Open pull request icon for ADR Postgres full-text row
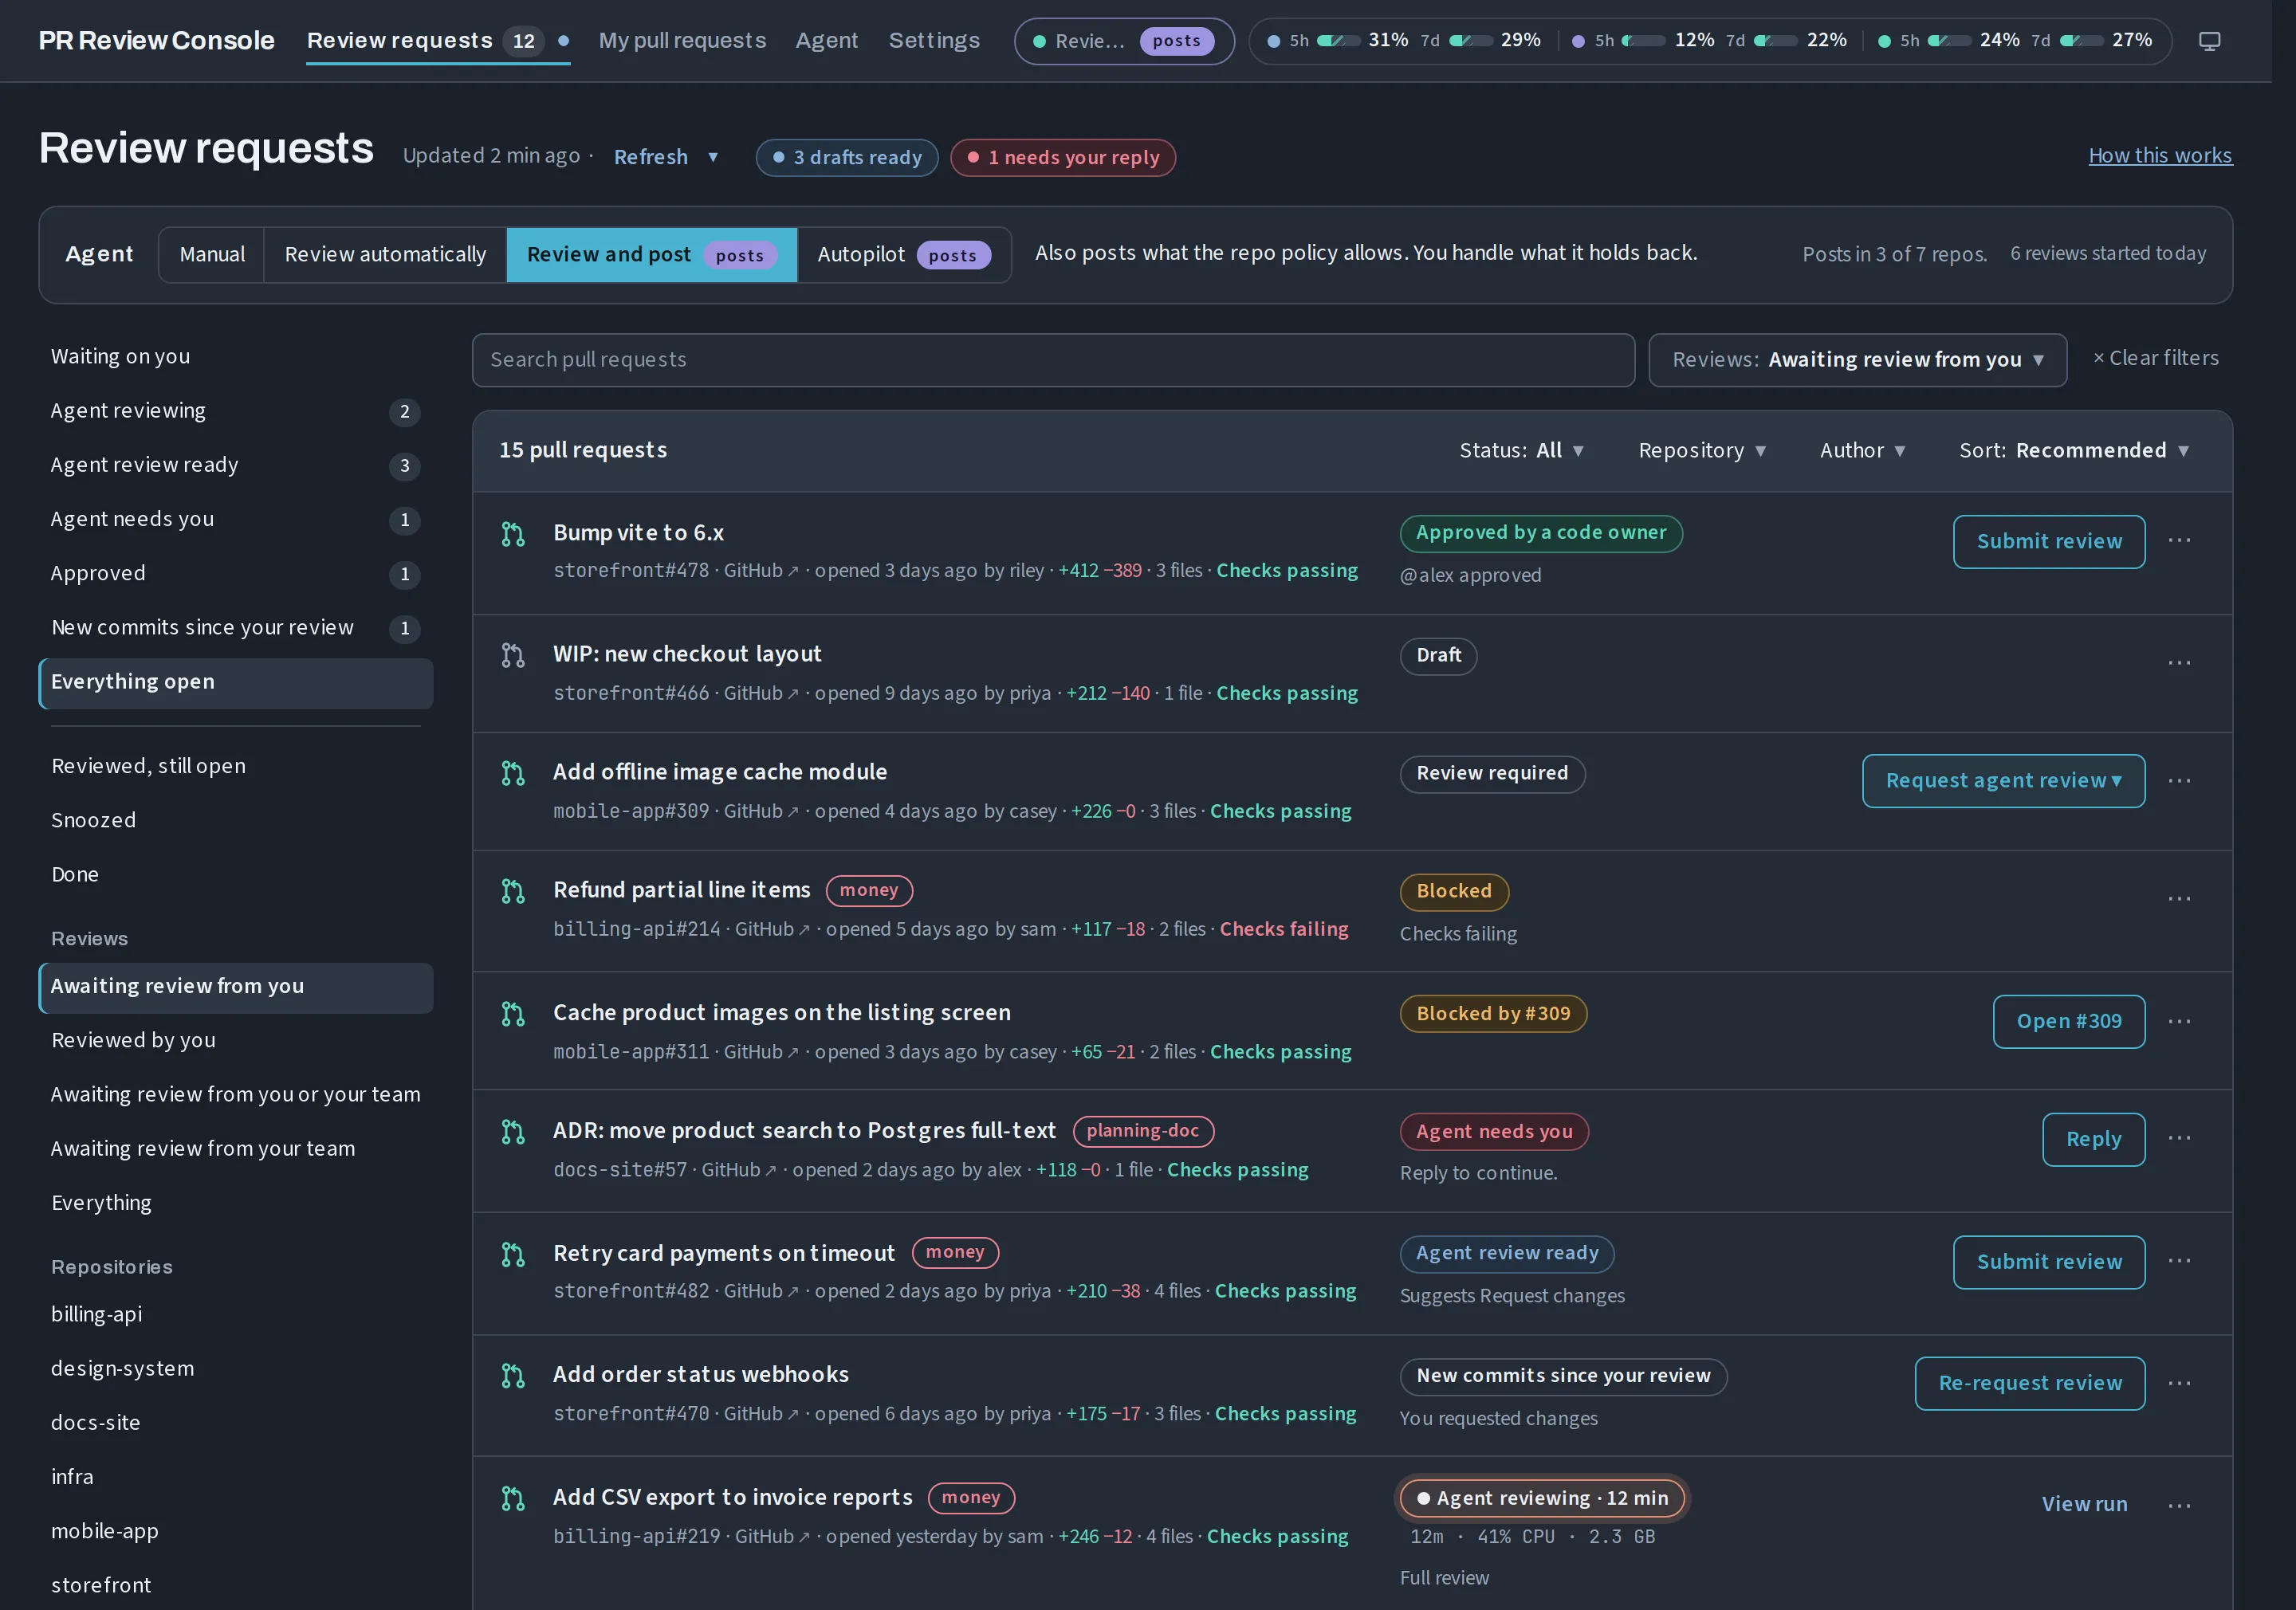The image size is (2296, 1610). [513, 1132]
